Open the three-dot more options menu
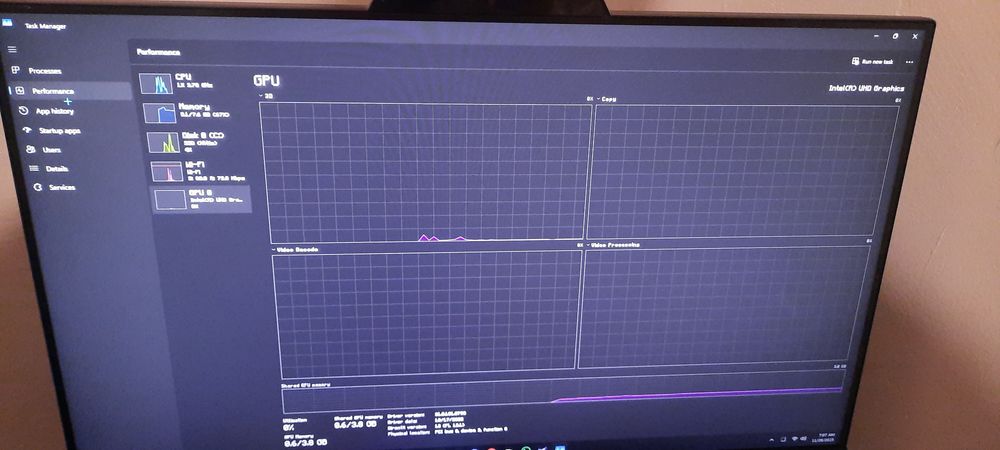This screenshot has width=1000, height=450. point(909,62)
